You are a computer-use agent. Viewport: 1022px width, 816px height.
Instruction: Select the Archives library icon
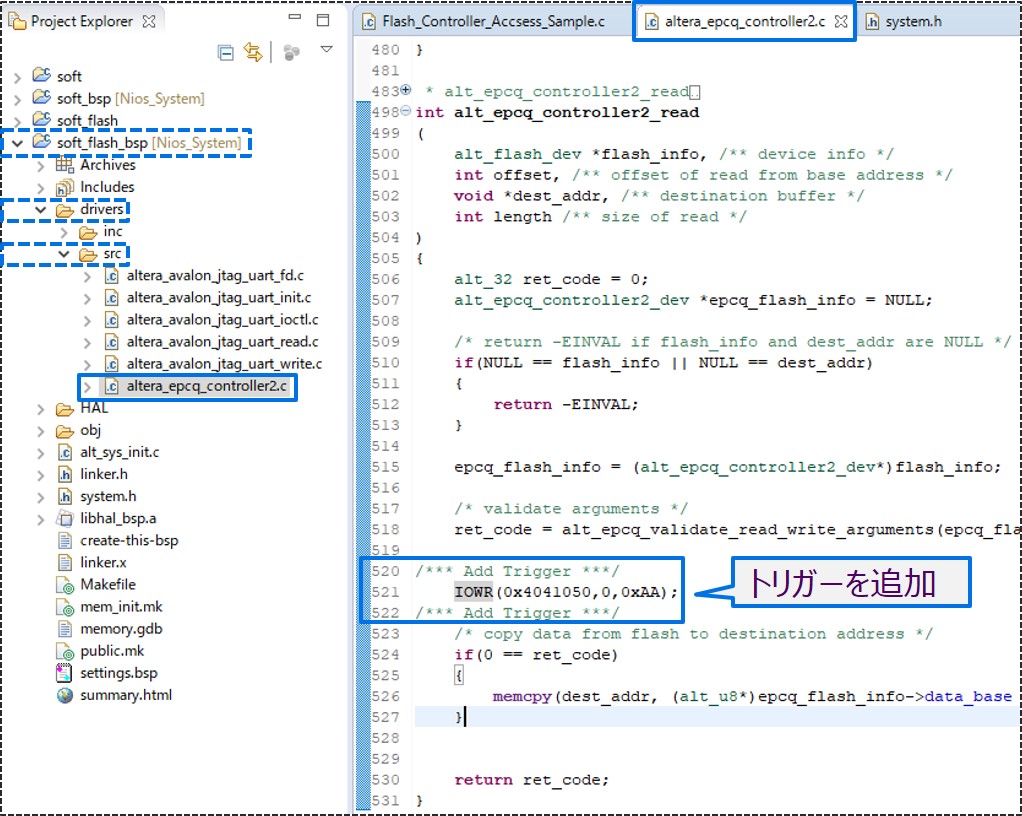(x=65, y=165)
